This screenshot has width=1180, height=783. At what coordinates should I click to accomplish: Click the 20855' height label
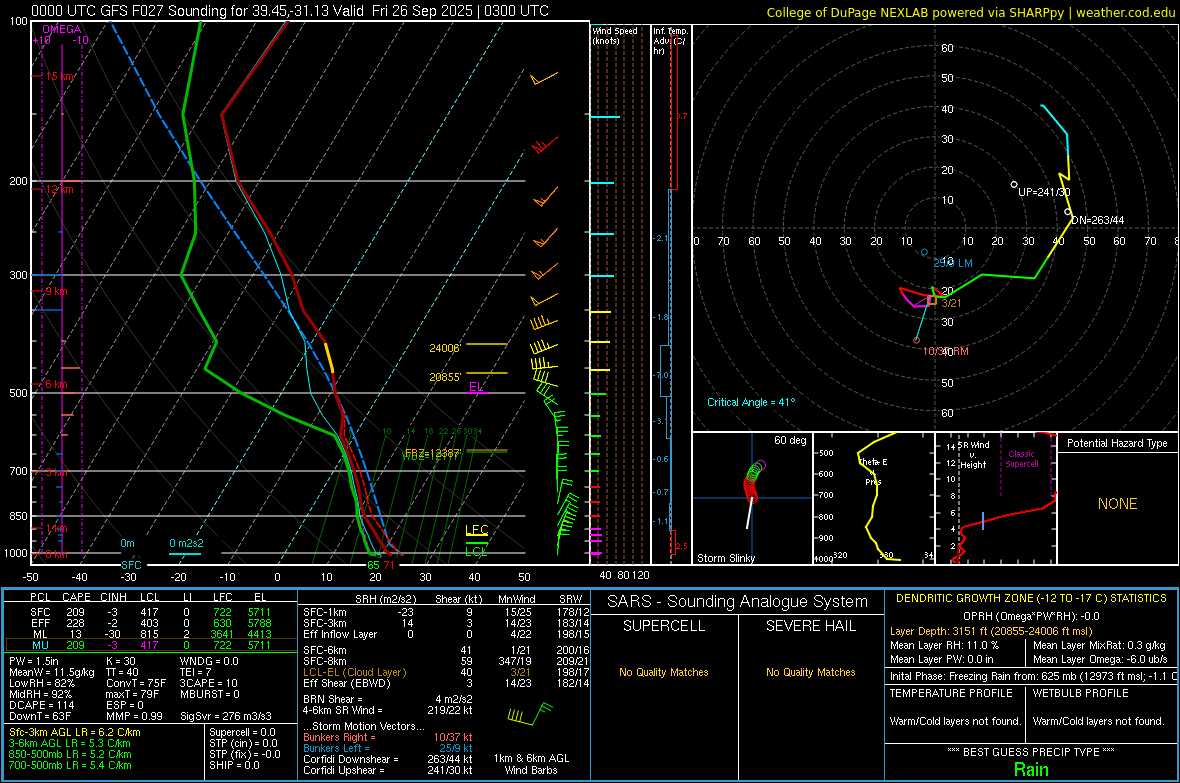pos(445,376)
